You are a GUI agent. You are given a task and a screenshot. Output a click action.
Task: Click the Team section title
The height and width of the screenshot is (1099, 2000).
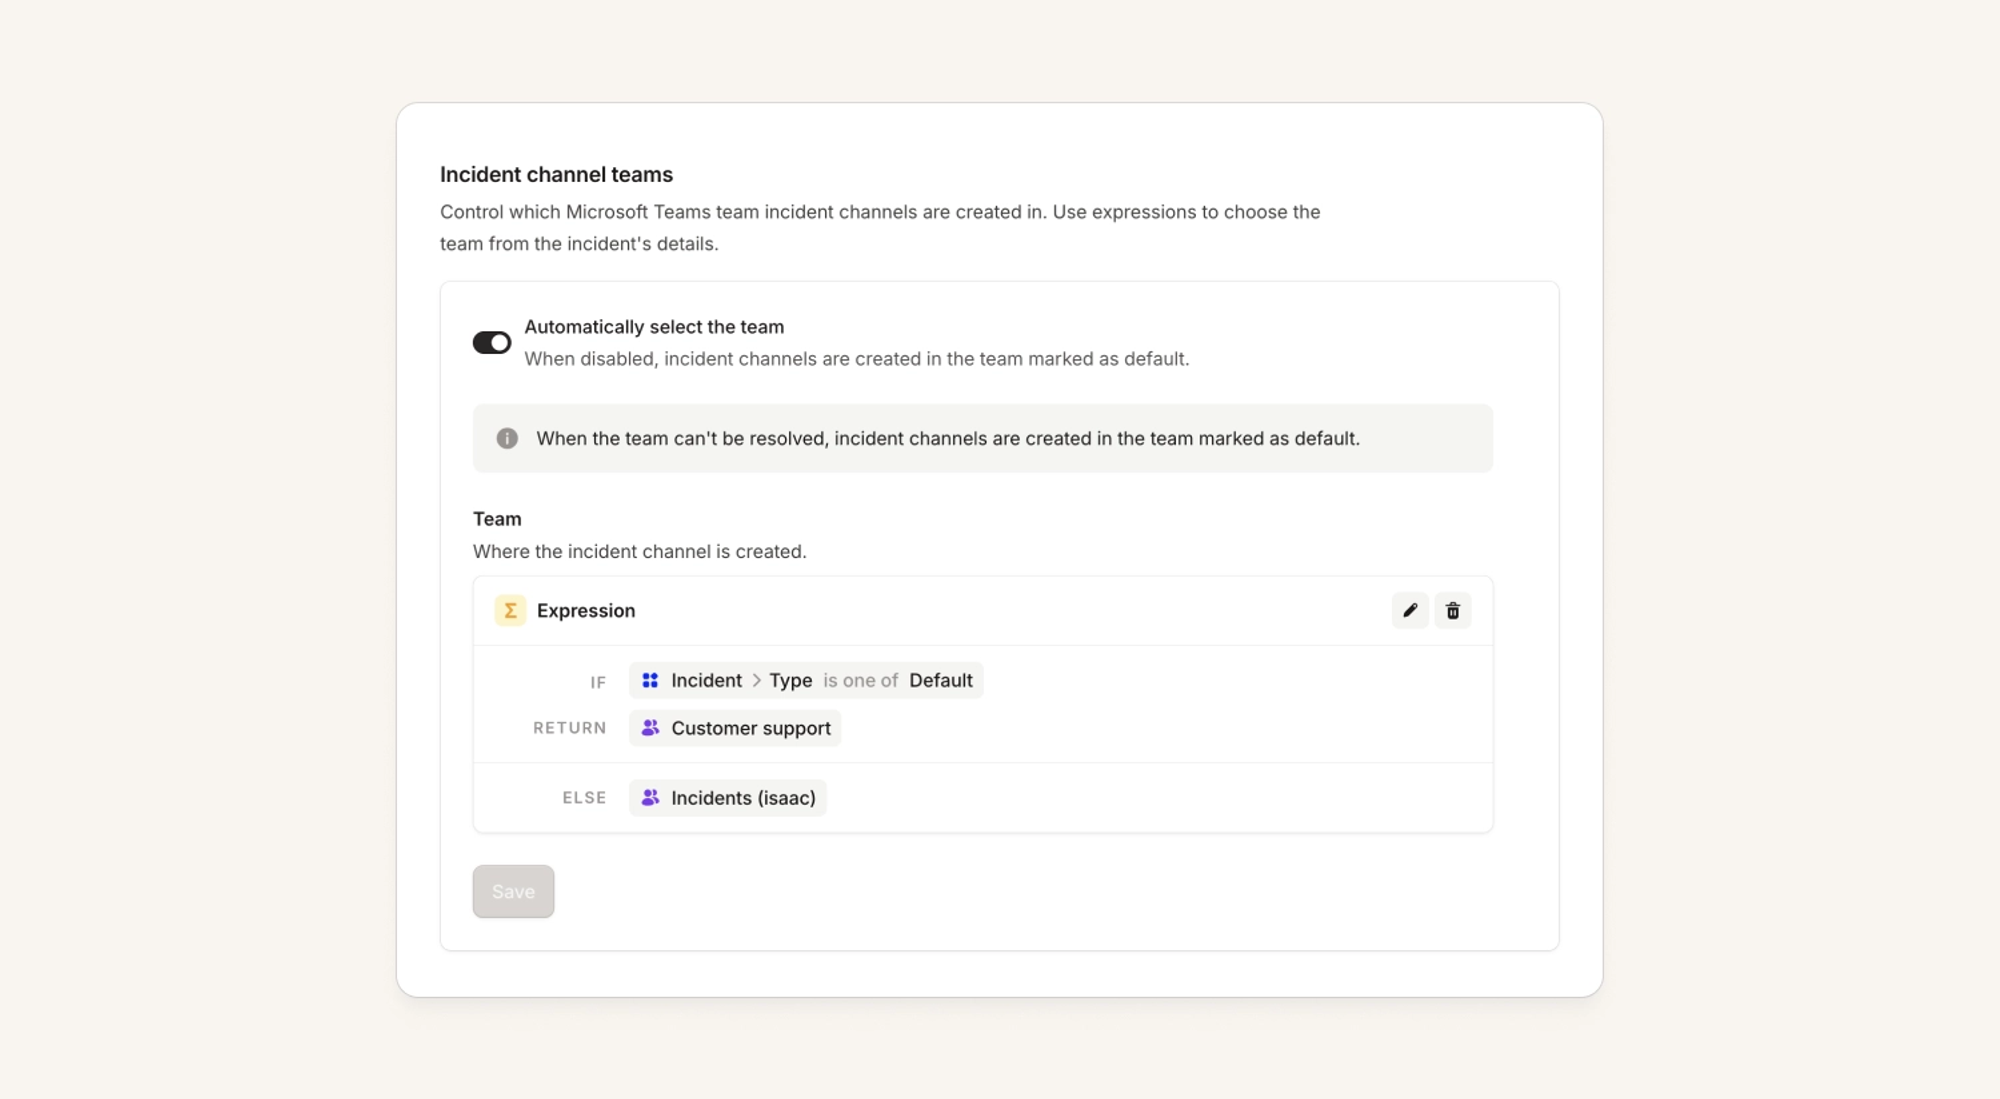[497, 519]
